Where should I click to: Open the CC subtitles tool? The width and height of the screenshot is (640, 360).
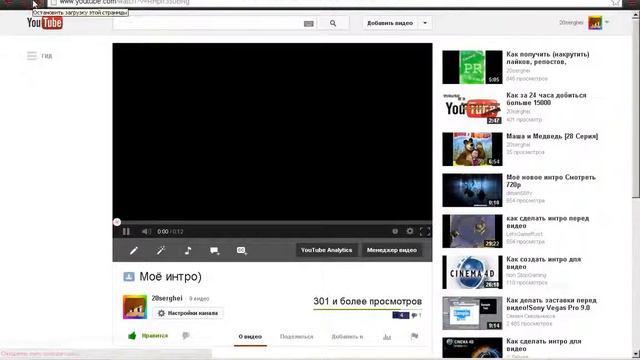pos(241,250)
